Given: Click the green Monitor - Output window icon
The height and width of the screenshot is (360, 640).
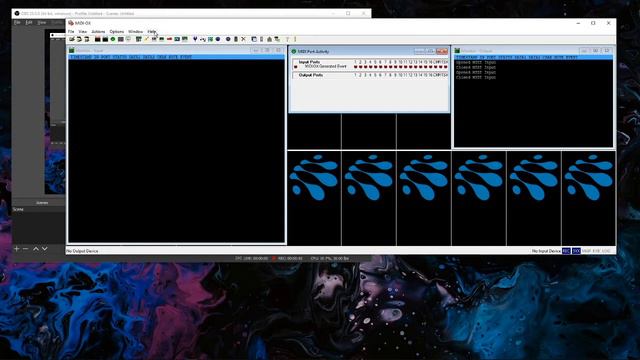Looking at the screenshot, I should click(x=458, y=51).
